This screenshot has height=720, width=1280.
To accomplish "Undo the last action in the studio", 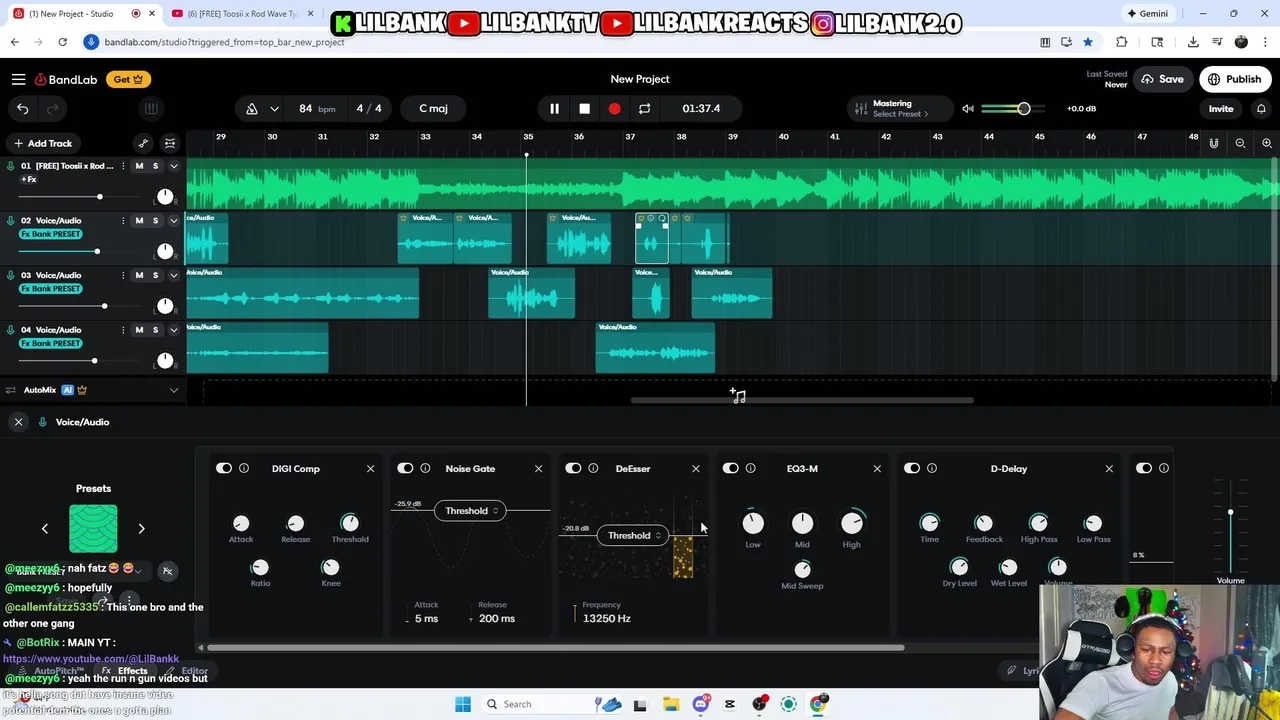I will coord(22,108).
